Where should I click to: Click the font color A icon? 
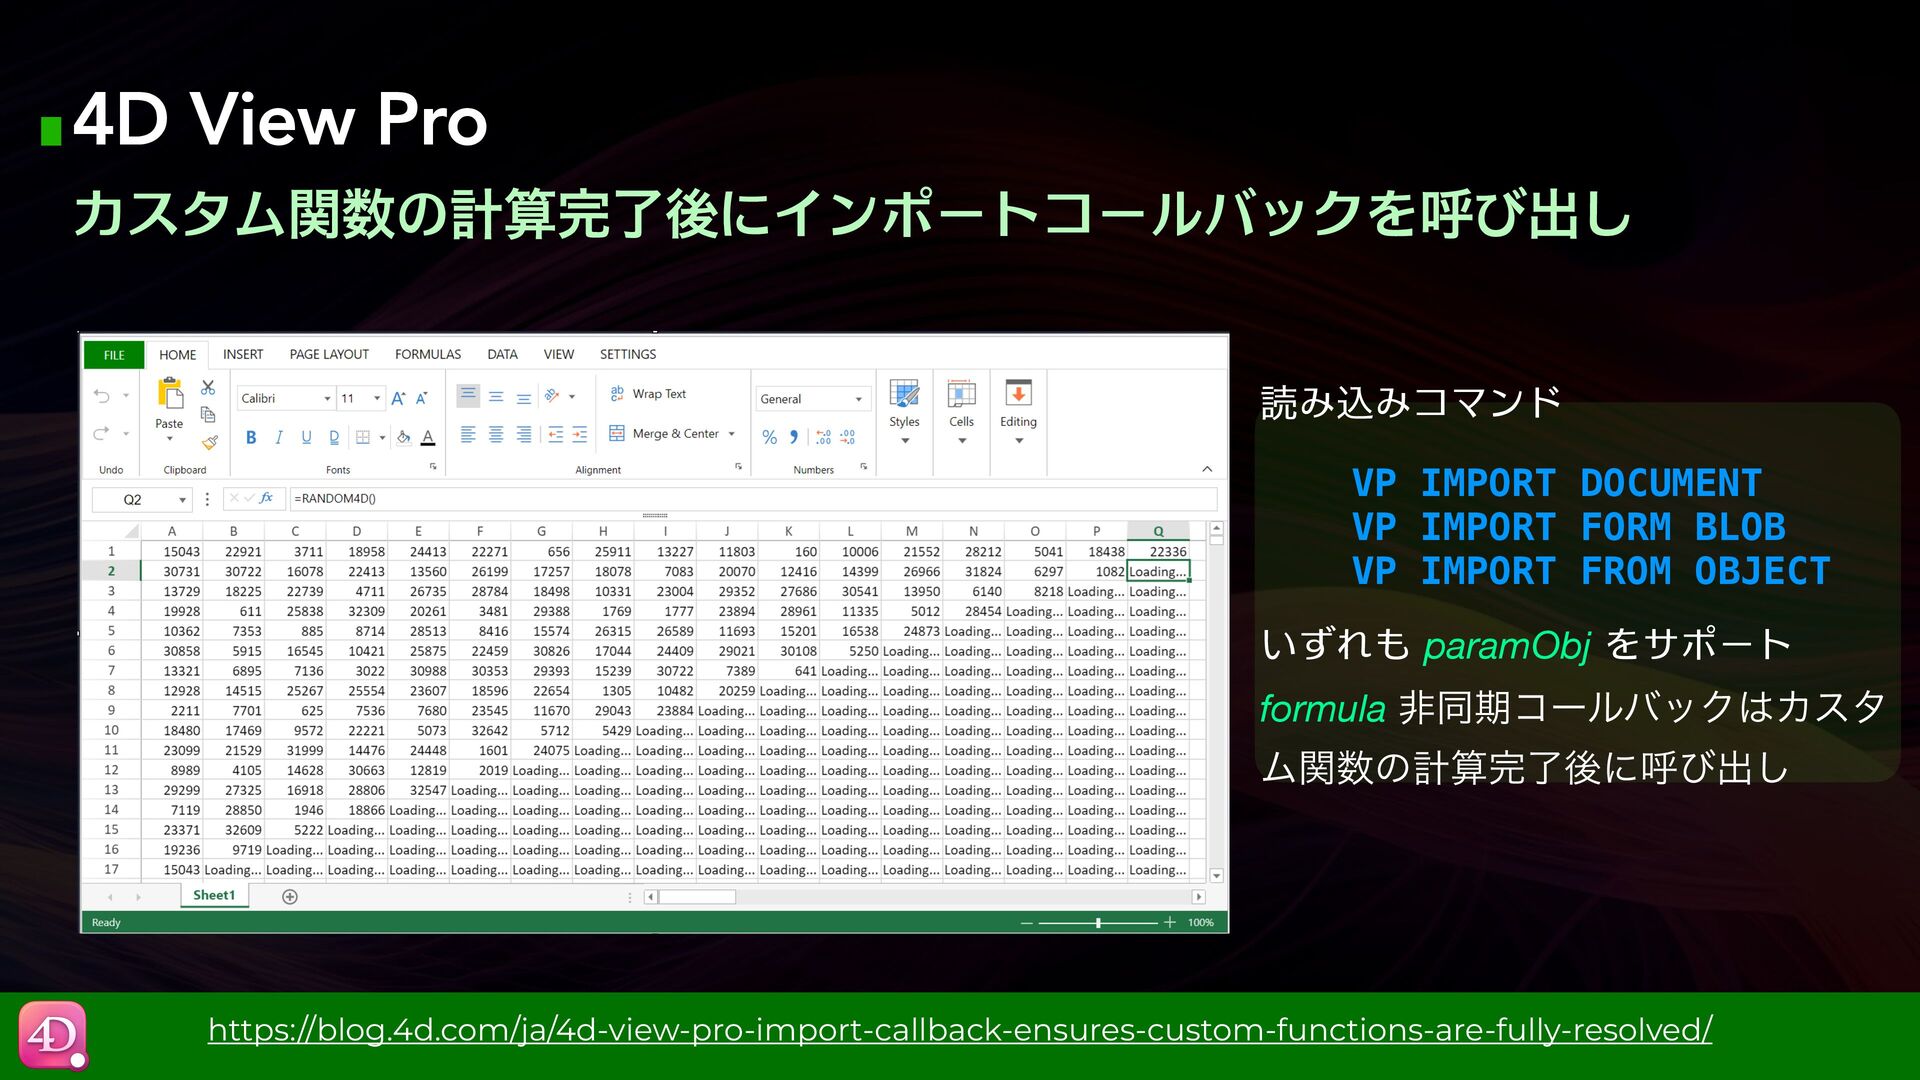tap(428, 437)
